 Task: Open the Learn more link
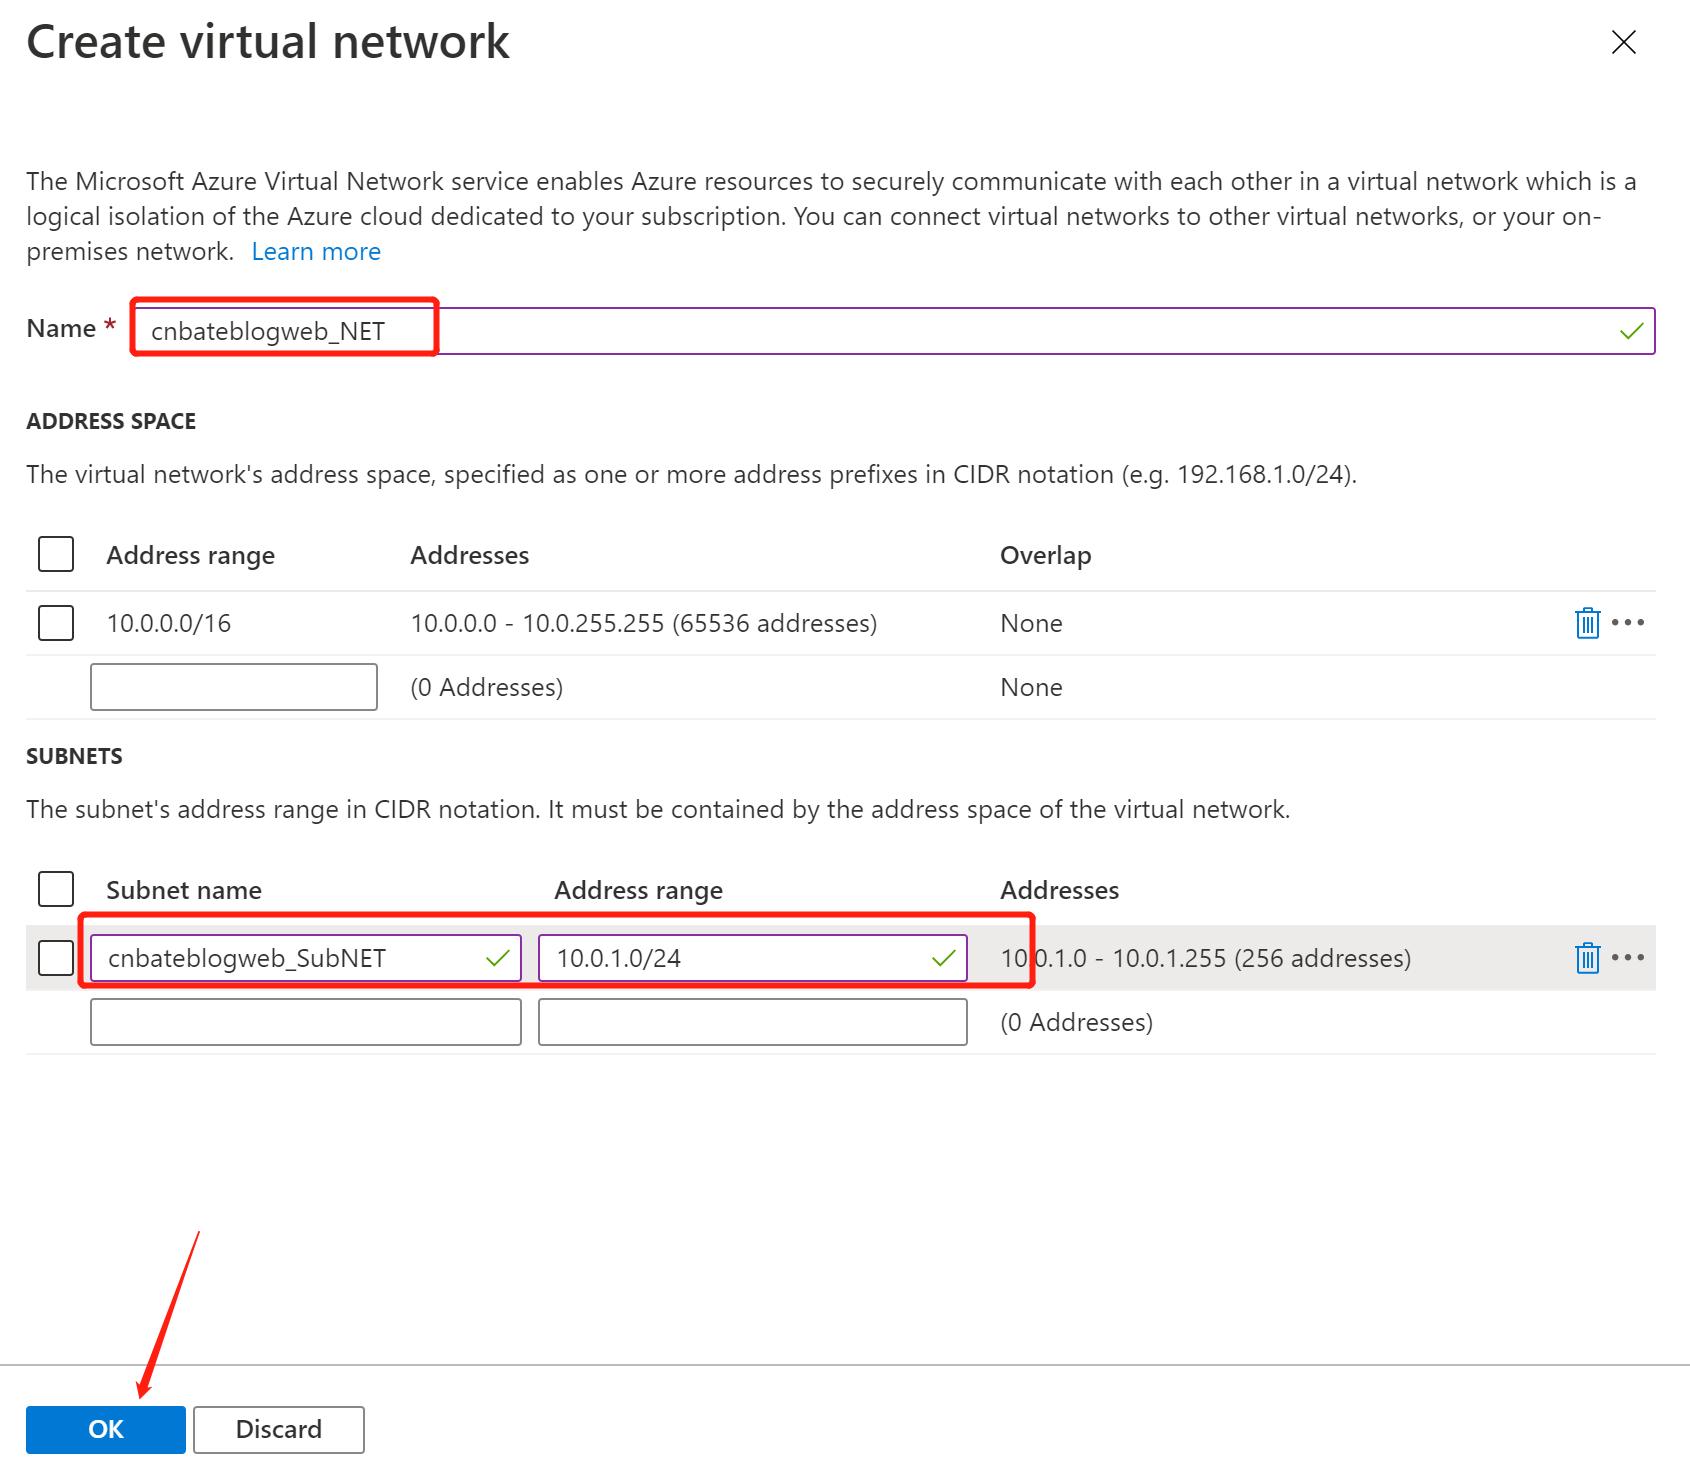coord(316,251)
